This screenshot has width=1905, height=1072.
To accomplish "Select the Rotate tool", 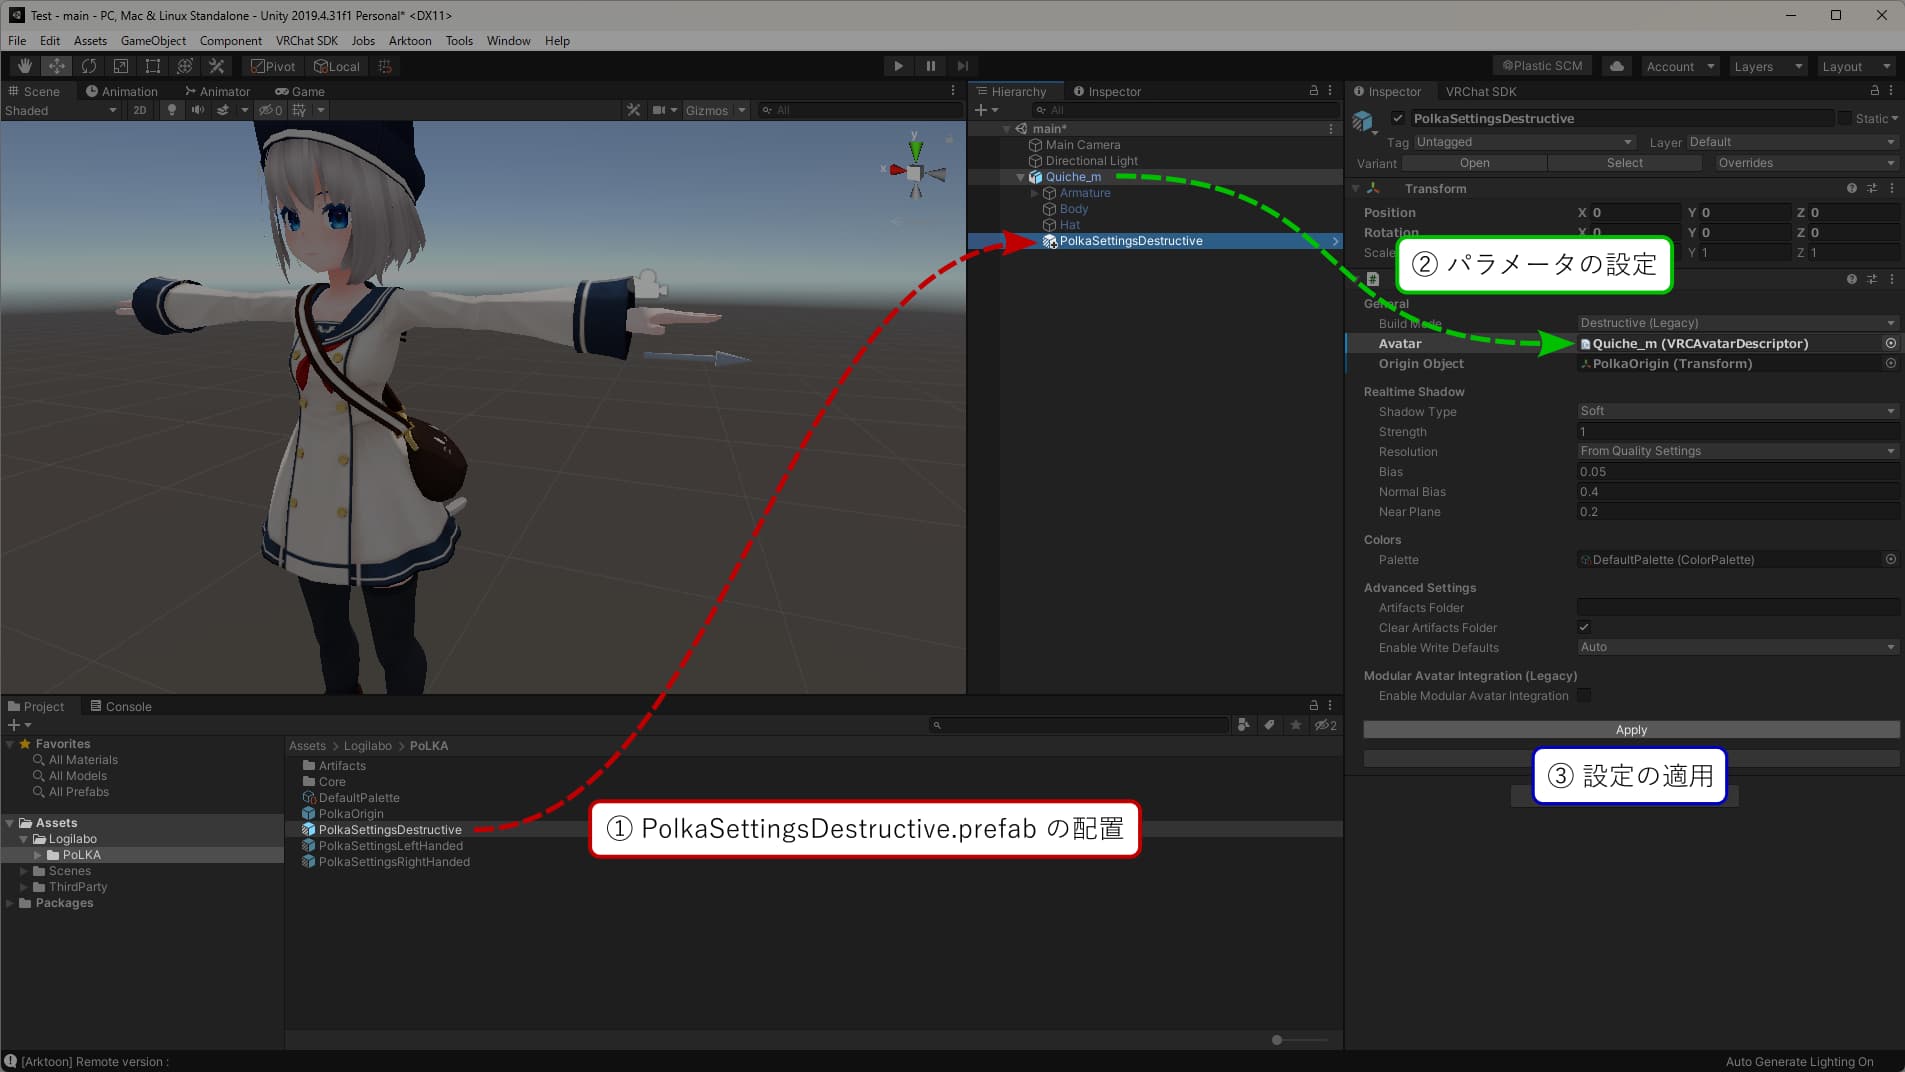I will pyautogui.click(x=89, y=66).
